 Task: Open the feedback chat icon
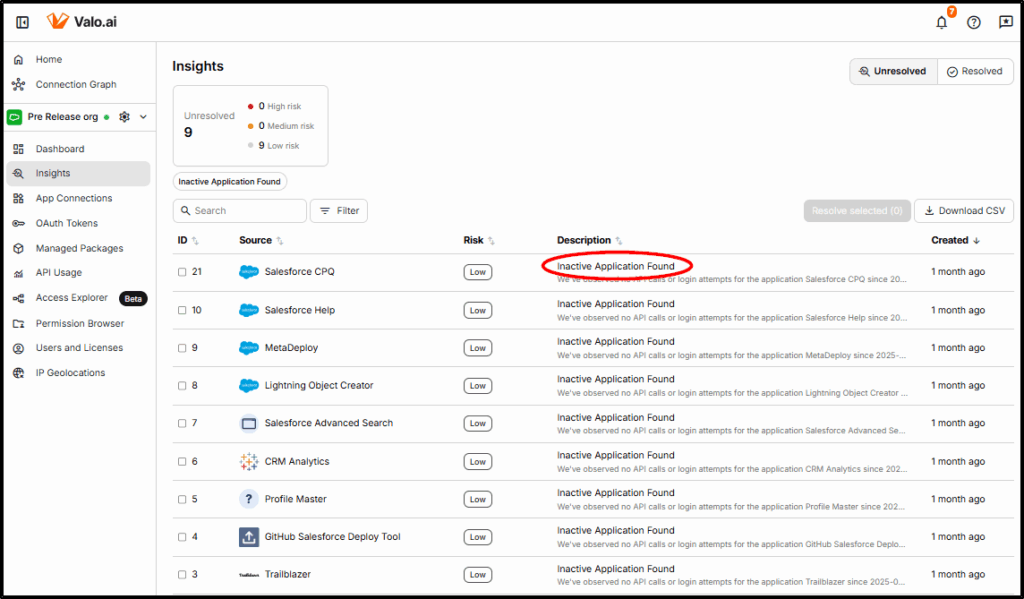[1005, 22]
